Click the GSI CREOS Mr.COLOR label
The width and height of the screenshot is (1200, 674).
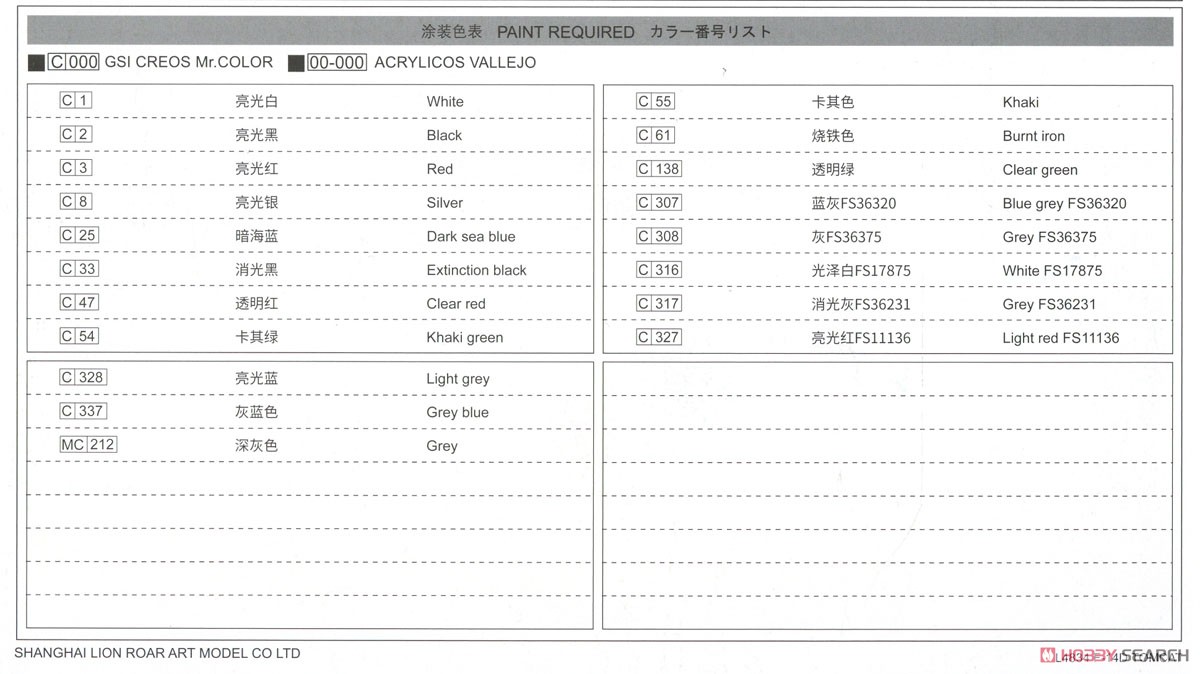click(189, 62)
